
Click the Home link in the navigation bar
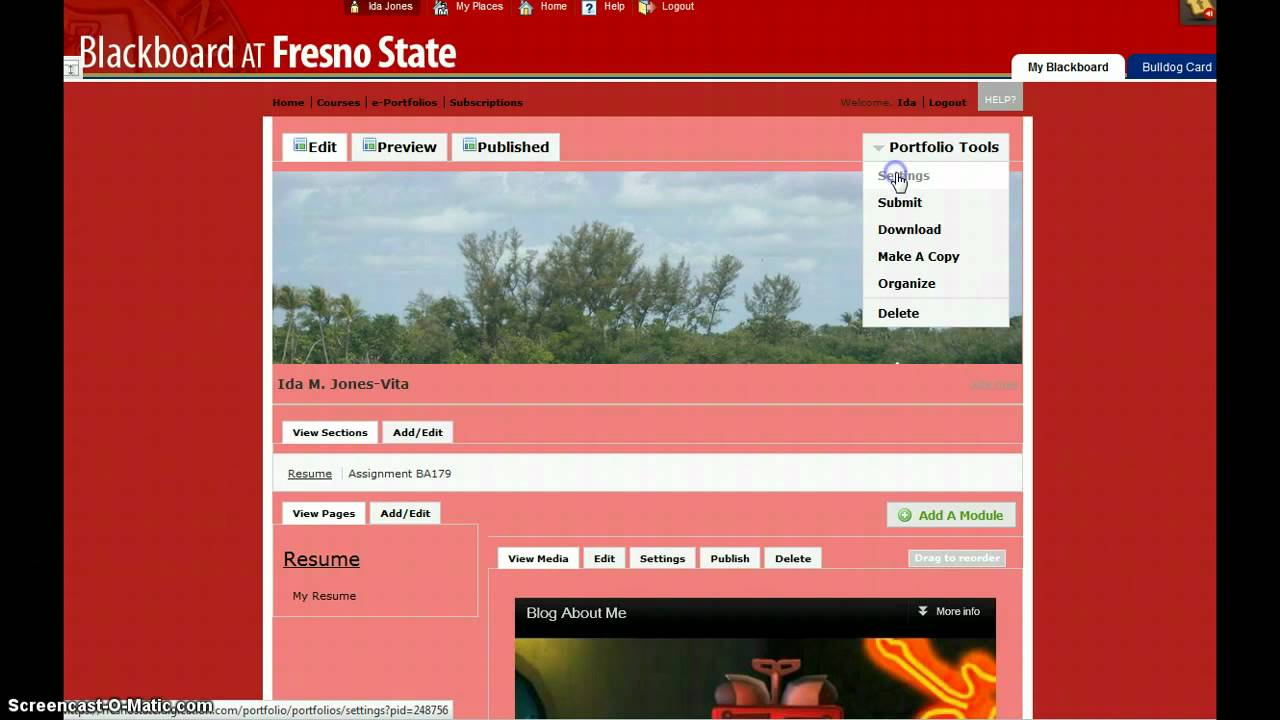pos(288,102)
